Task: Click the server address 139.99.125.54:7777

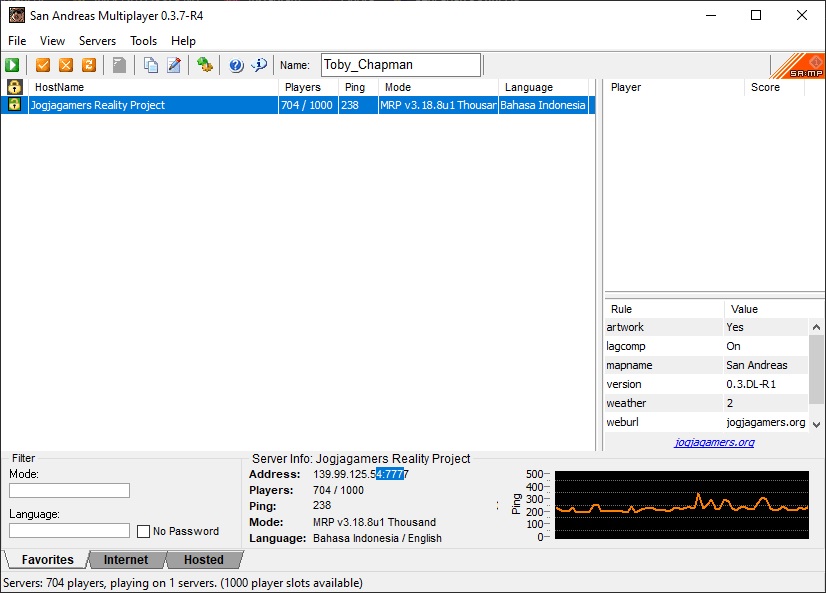Action: pyautogui.click(x=361, y=474)
